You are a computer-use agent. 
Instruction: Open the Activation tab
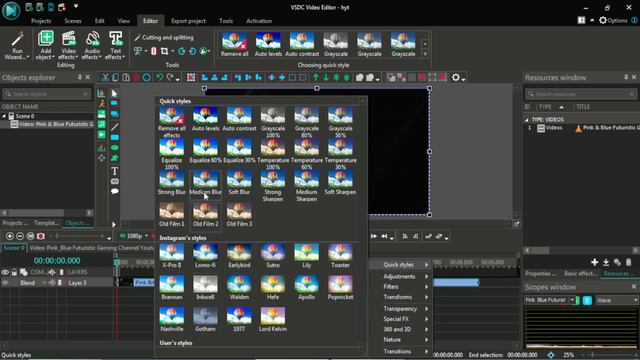point(259,21)
